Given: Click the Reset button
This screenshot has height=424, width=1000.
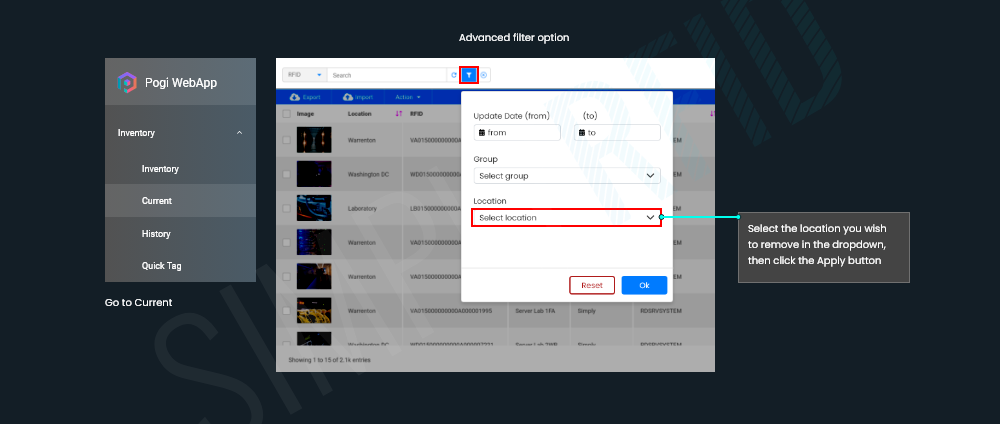Looking at the screenshot, I should 592,285.
